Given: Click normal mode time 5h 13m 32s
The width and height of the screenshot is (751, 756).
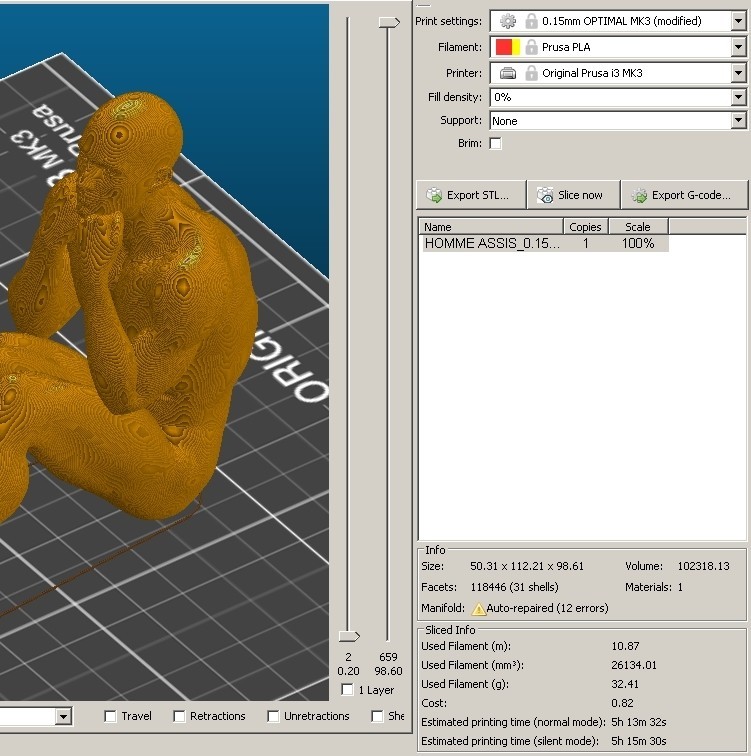Looking at the screenshot, I should (x=639, y=722).
